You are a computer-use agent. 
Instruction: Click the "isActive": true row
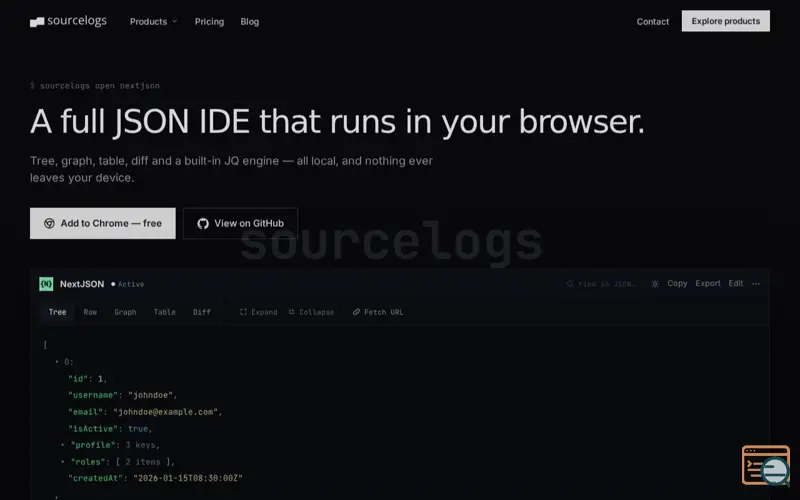(110, 429)
